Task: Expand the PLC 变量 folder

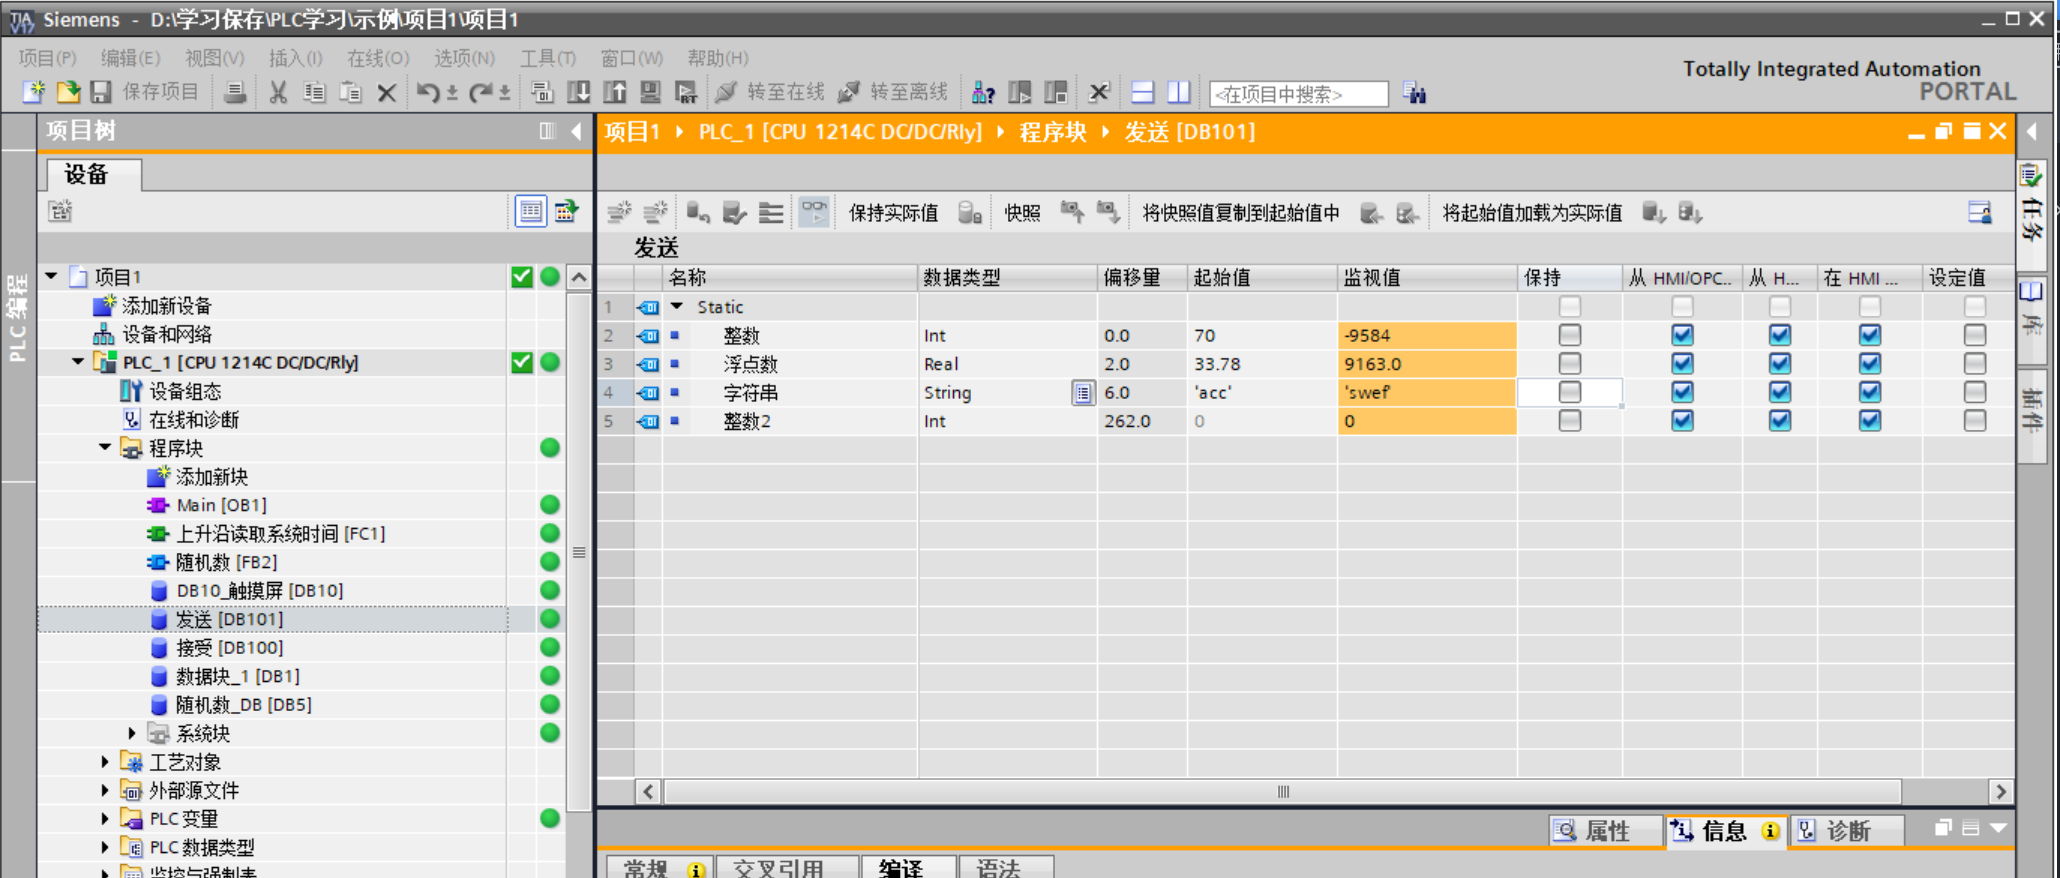Action: point(105,819)
